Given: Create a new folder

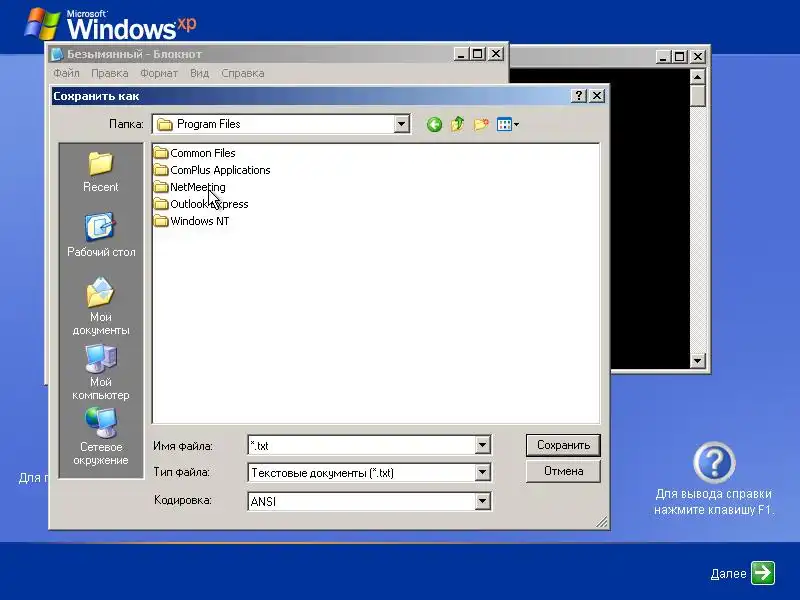Looking at the screenshot, I should click(x=481, y=124).
